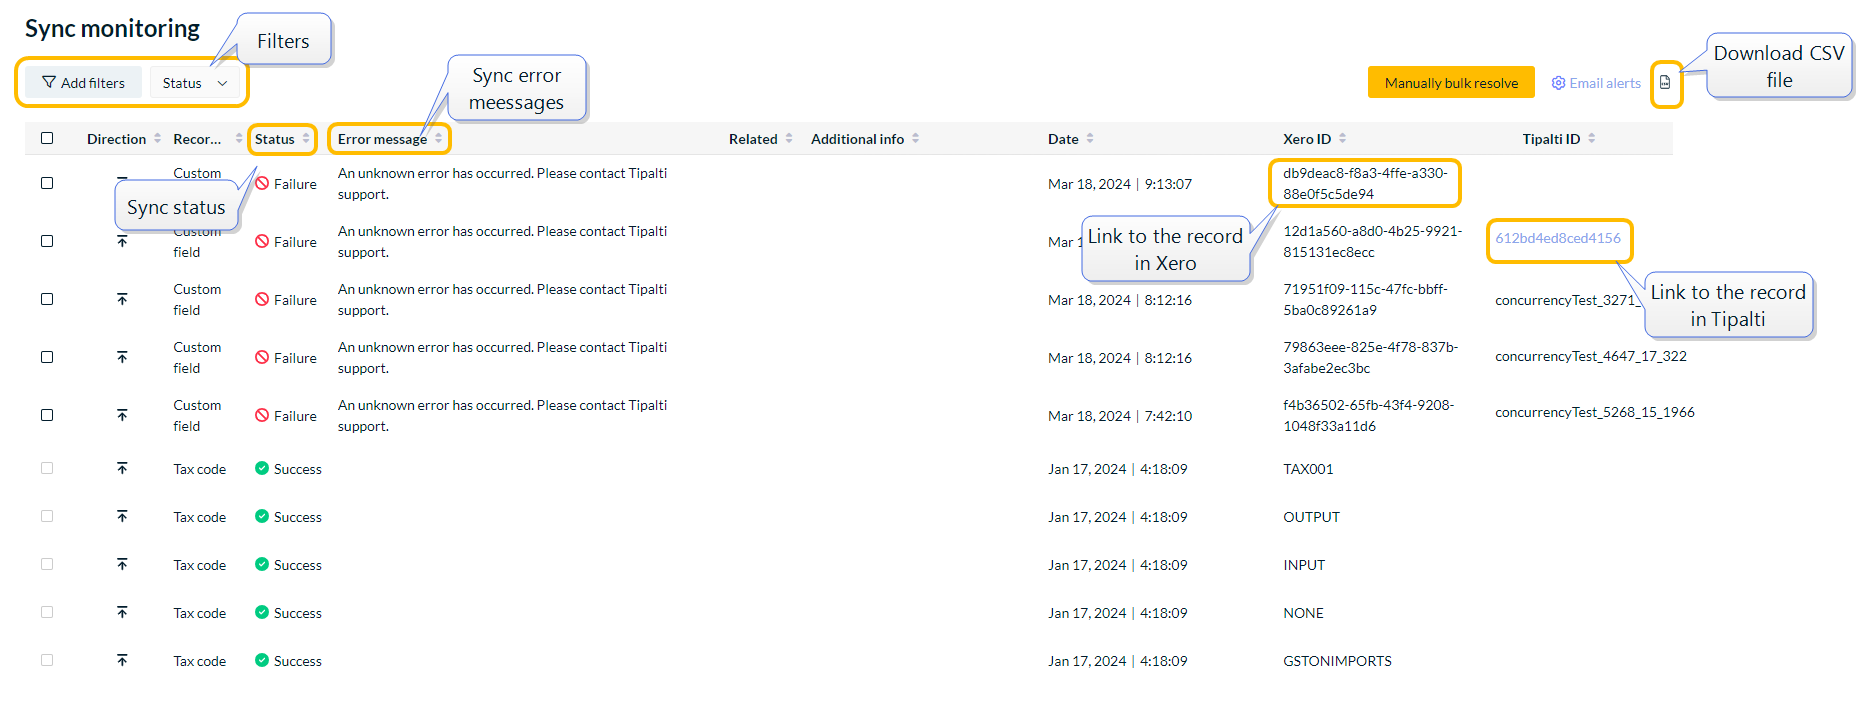Click Xero ID INPUT
The height and width of the screenshot is (708, 1866).
(x=1304, y=565)
